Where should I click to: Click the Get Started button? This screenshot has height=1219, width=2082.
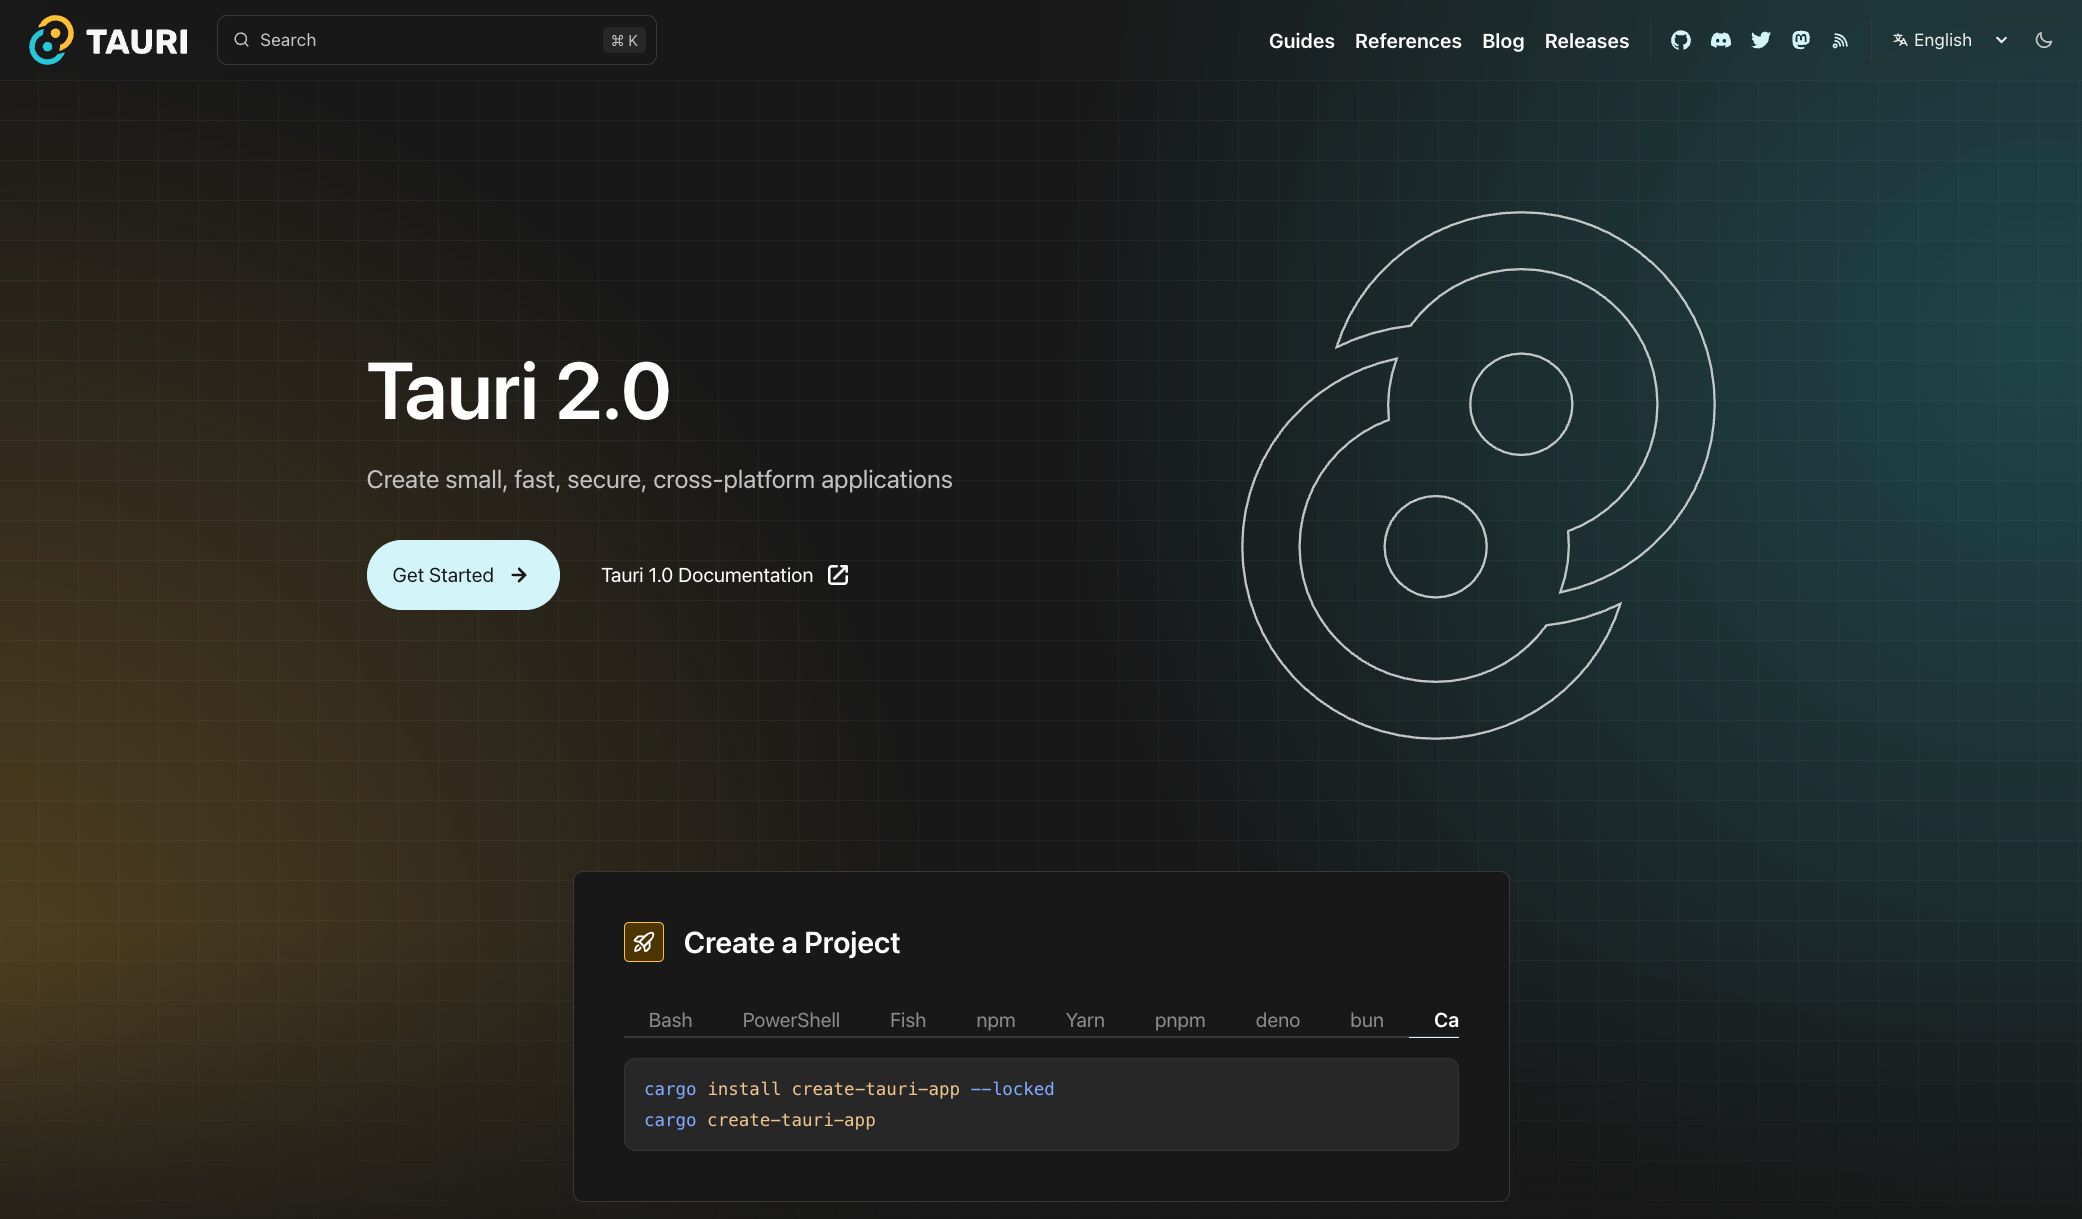462,575
